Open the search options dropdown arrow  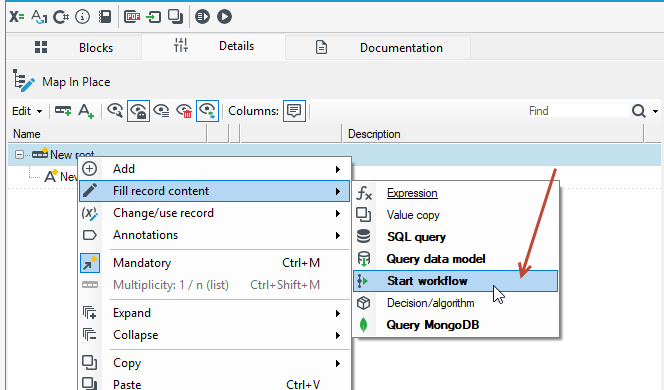[x=655, y=111]
